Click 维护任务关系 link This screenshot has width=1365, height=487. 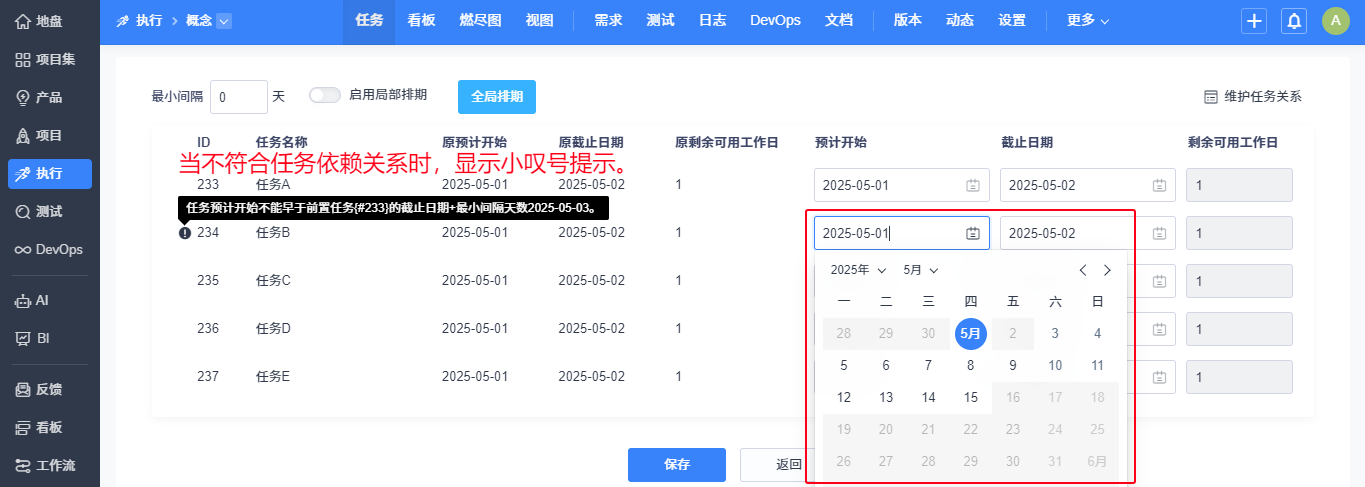(x=1253, y=97)
